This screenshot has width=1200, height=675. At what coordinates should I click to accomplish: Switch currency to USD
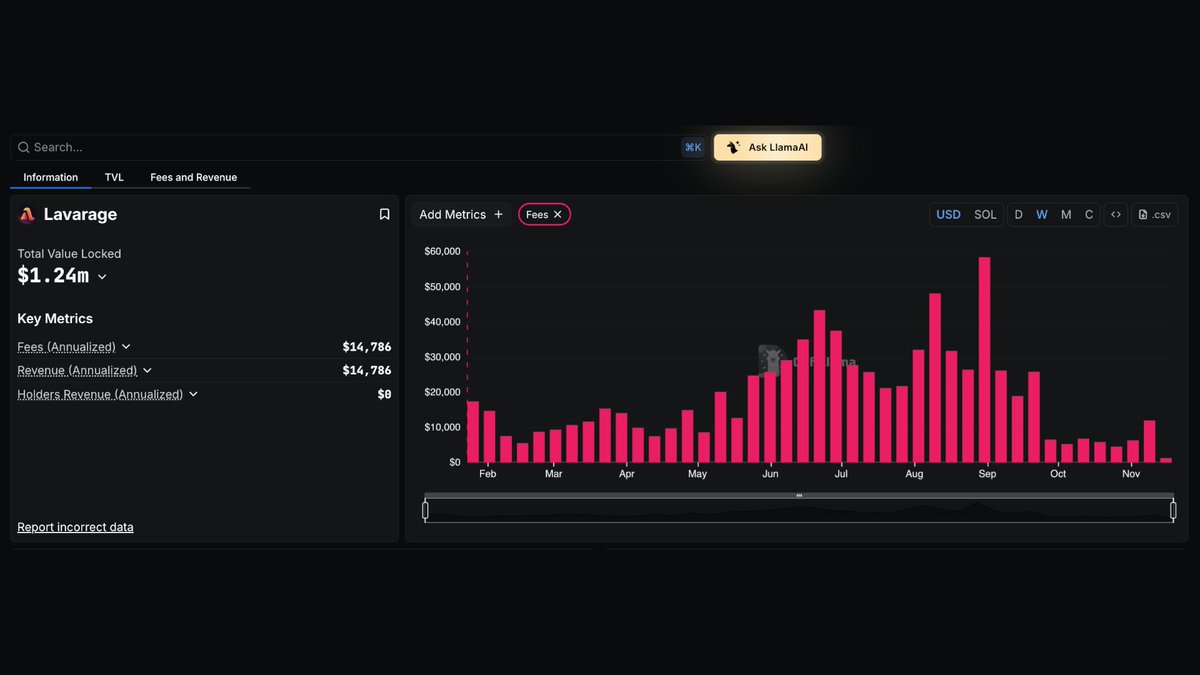click(x=948, y=214)
